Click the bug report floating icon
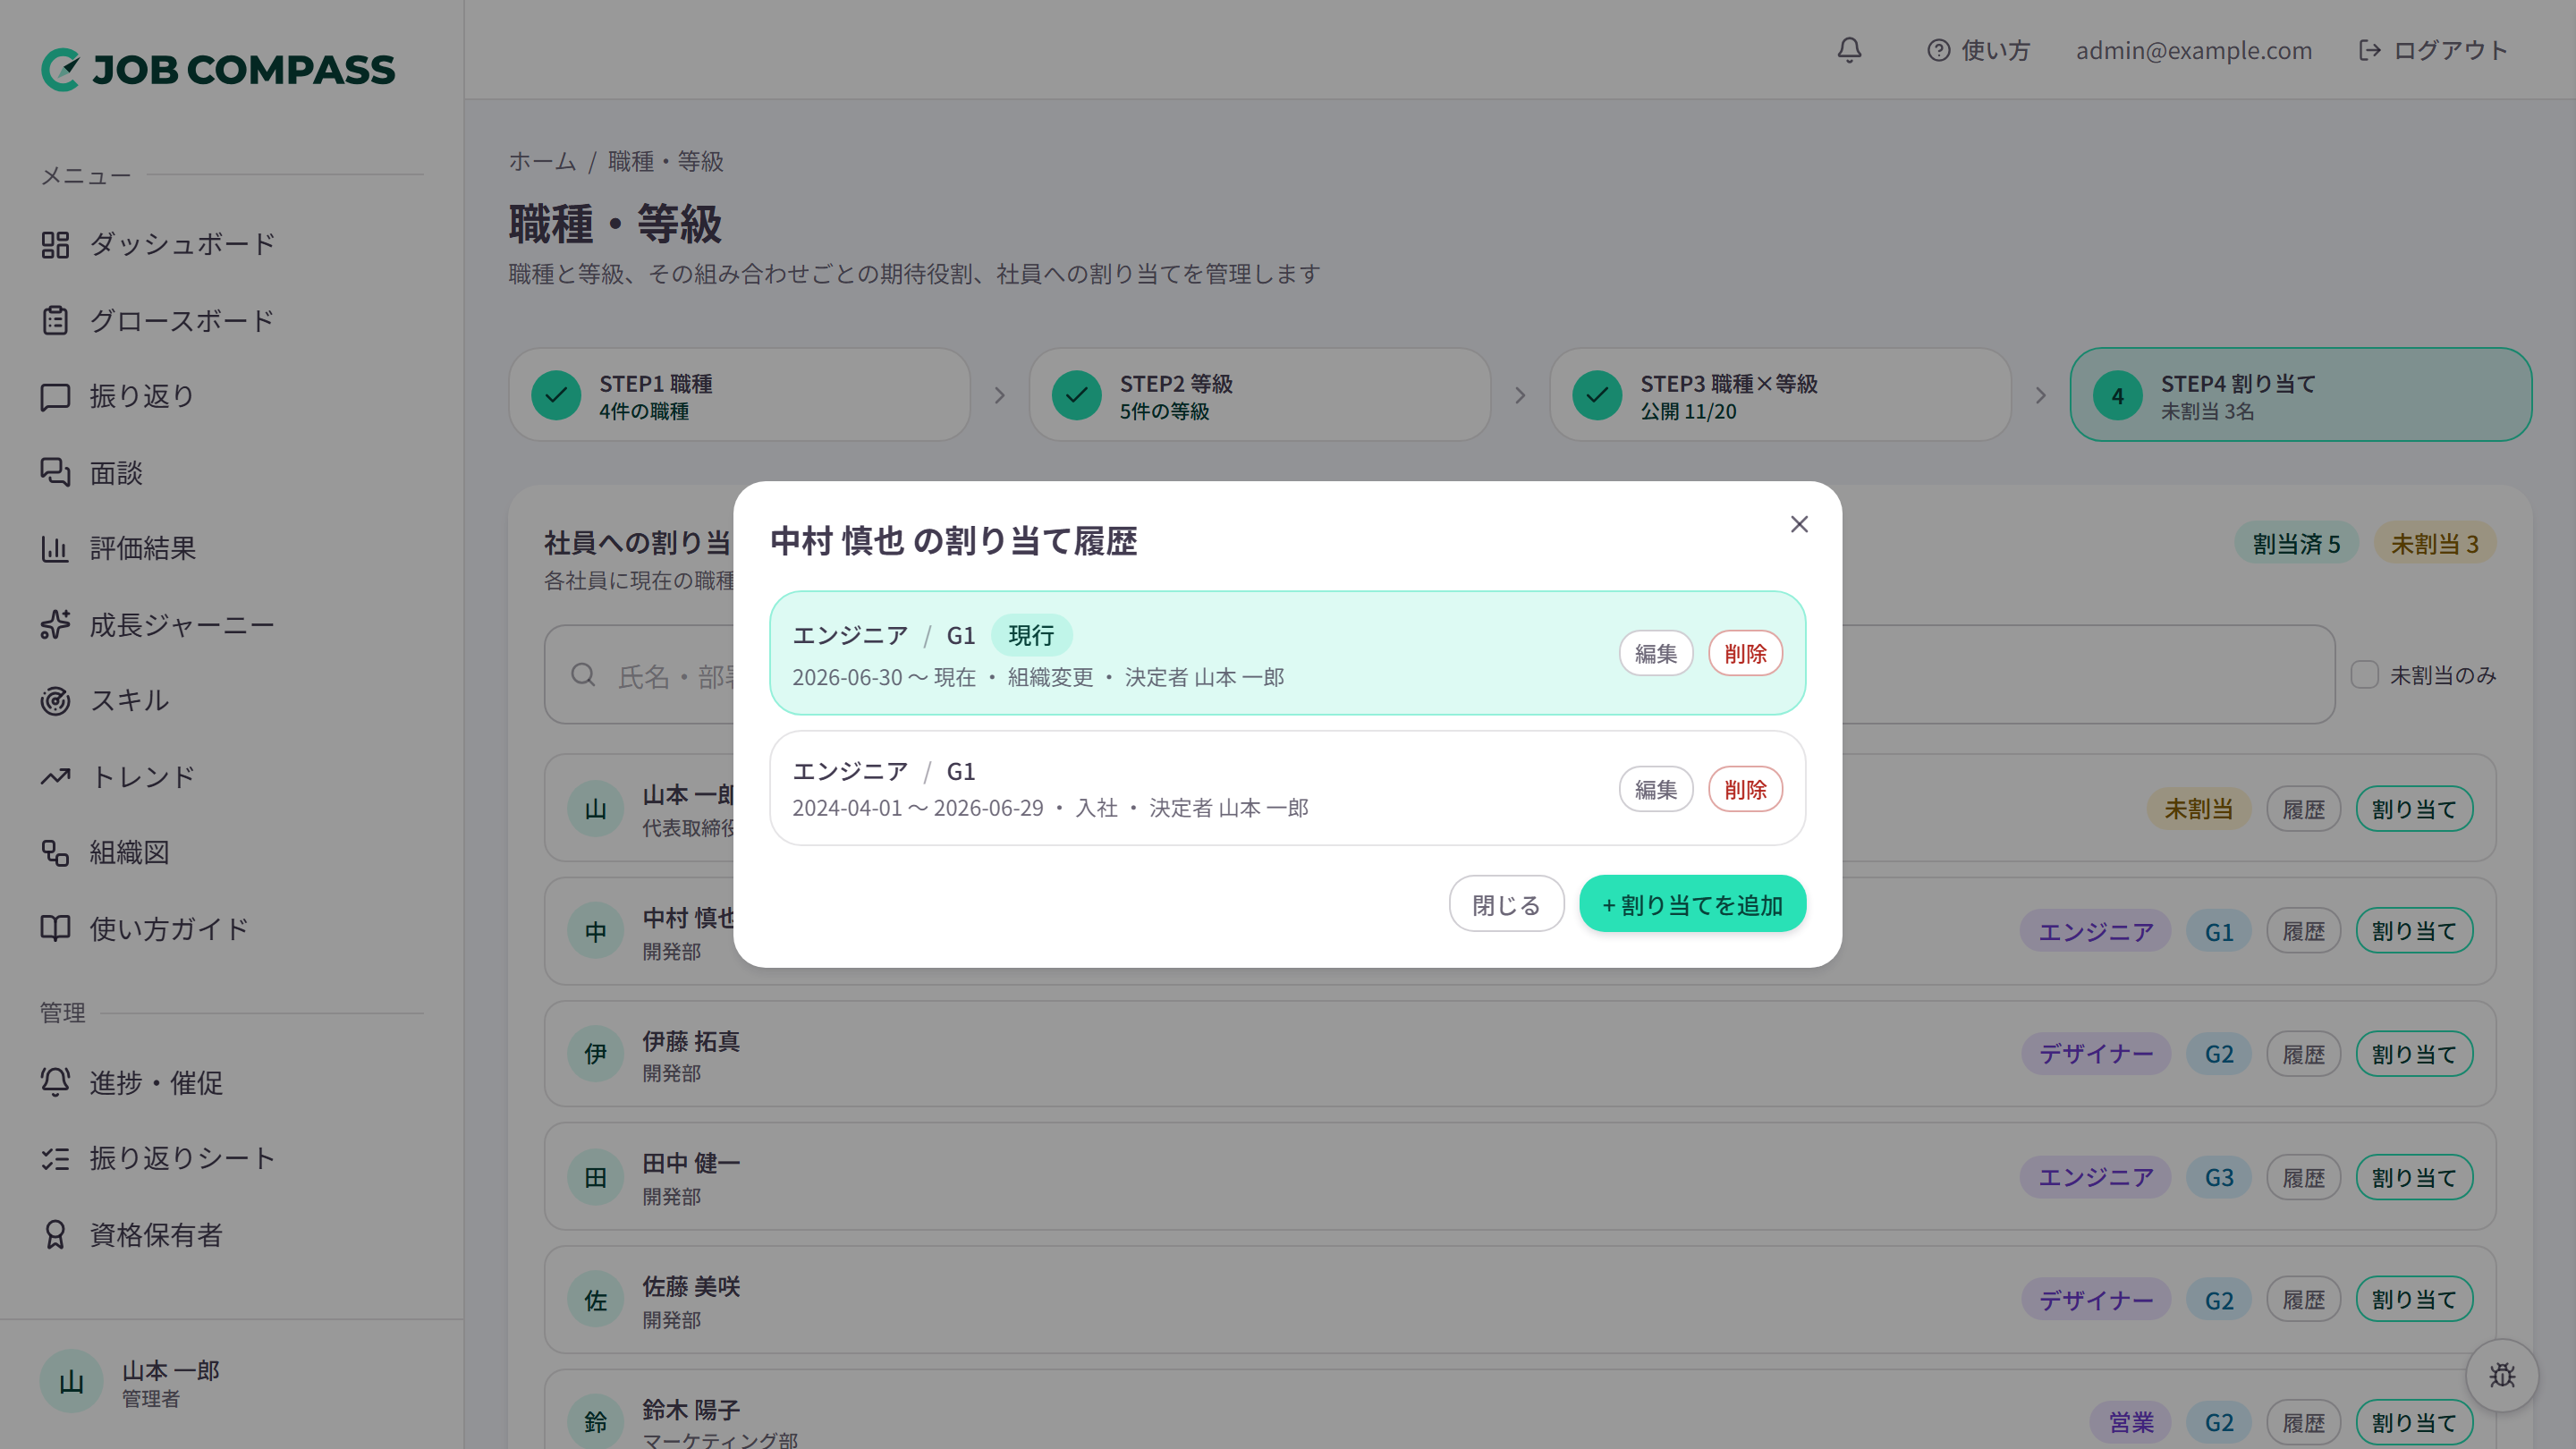 2502,1375
